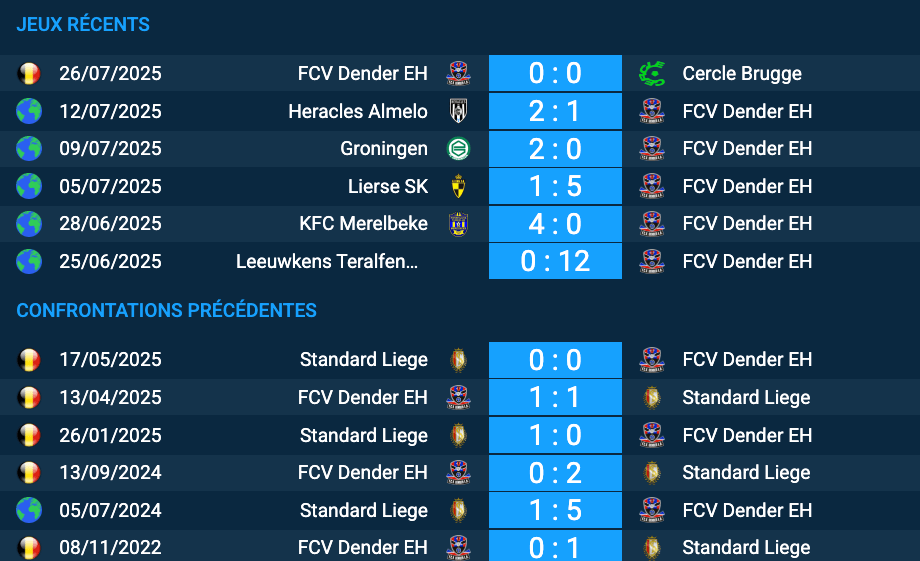Click Heracles Almelo team name
The height and width of the screenshot is (561, 920).
[x=358, y=111]
